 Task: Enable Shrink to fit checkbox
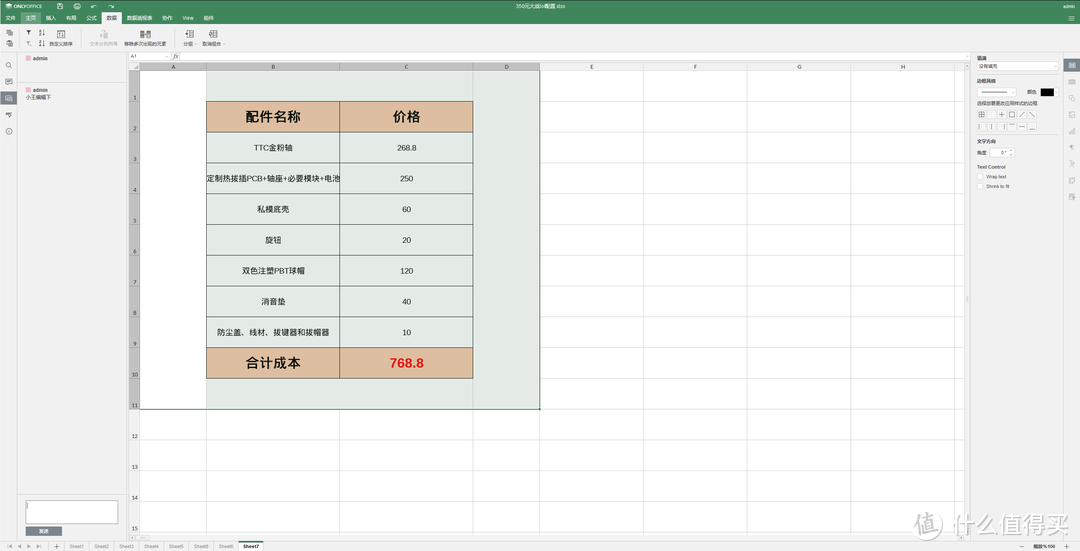980,187
